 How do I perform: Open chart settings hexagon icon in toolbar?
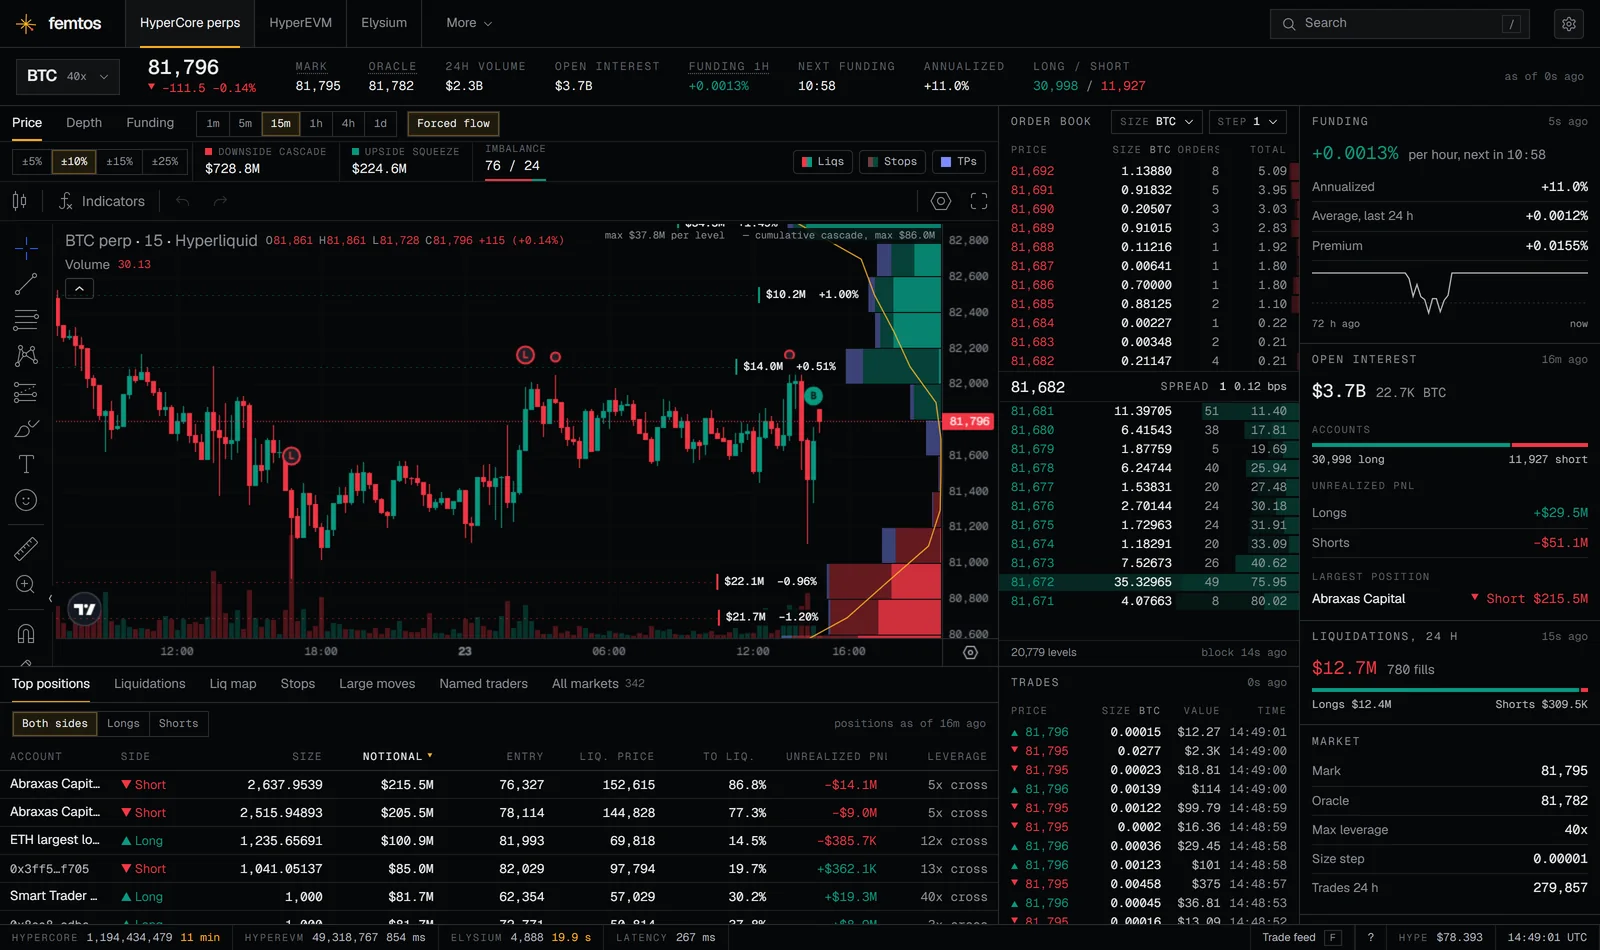[941, 201]
